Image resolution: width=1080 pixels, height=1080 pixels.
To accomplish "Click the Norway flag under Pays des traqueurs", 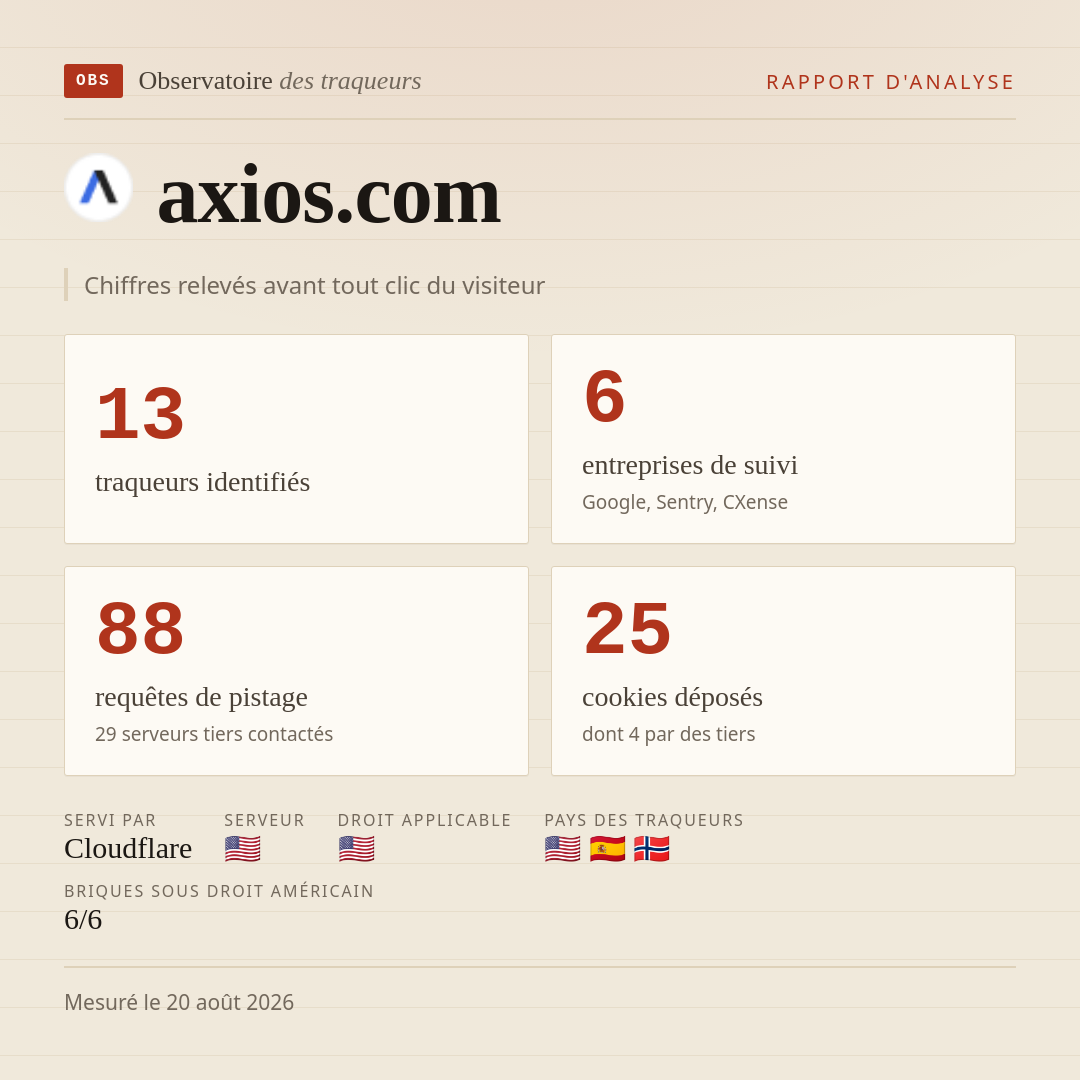I will click(x=652, y=849).
